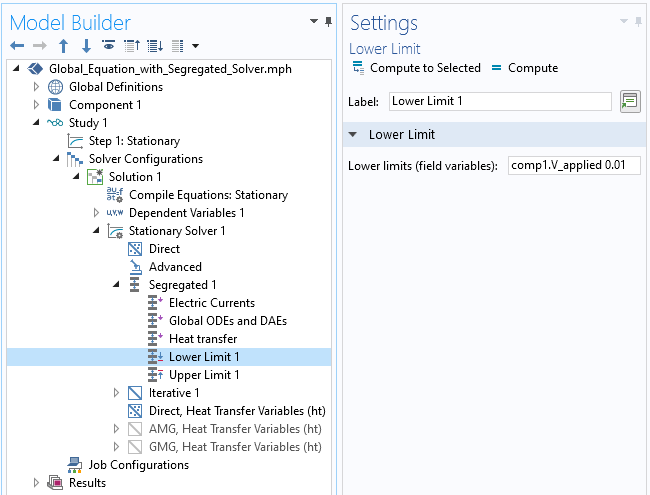Select the Step 1: Stationary icon
650x495 pixels.
[x=75, y=141]
